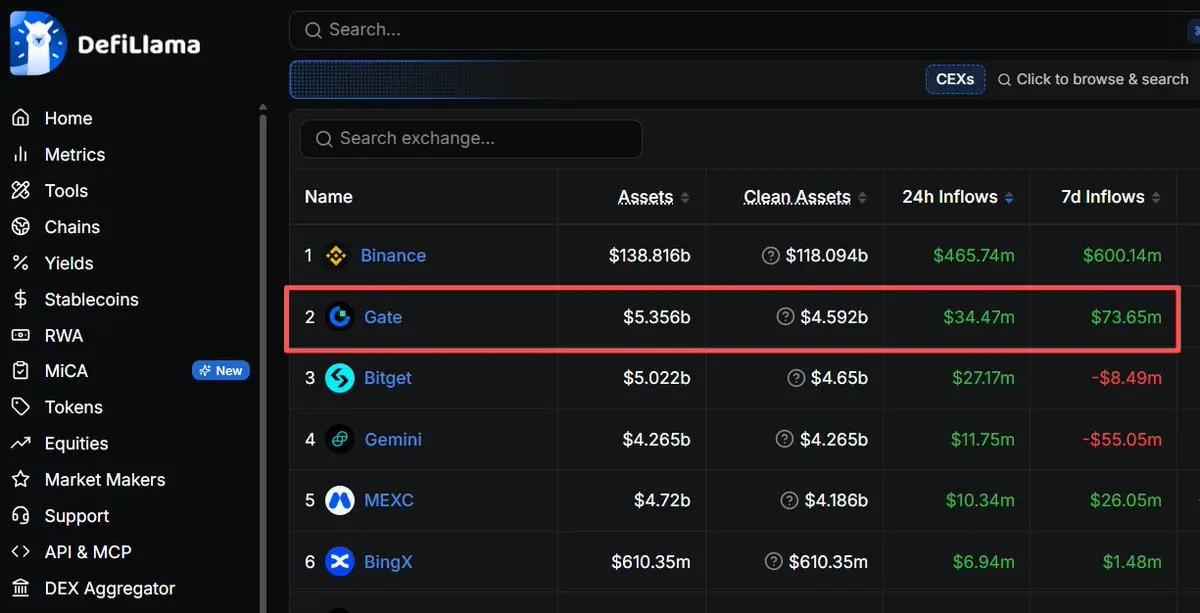Click Gemini 7d inflow -$55.05m
This screenshot has width=1200, height=613.
click(1122, 439)
